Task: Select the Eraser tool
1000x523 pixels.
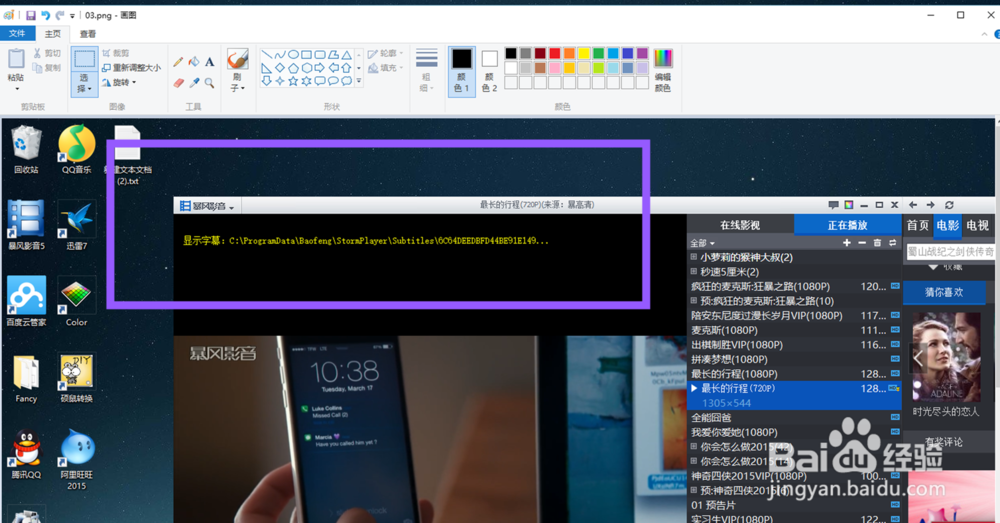Action: [x=178, y=83]
